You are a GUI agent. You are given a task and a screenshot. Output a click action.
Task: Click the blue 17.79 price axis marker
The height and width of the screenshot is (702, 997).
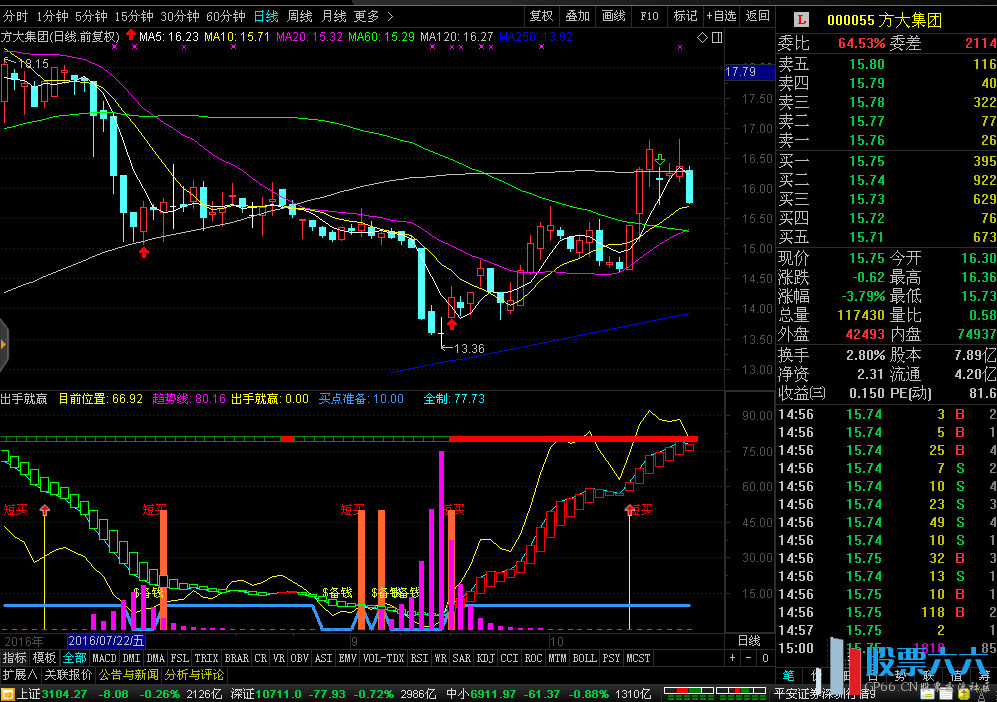pyautogui.click(x=741, y=72)
